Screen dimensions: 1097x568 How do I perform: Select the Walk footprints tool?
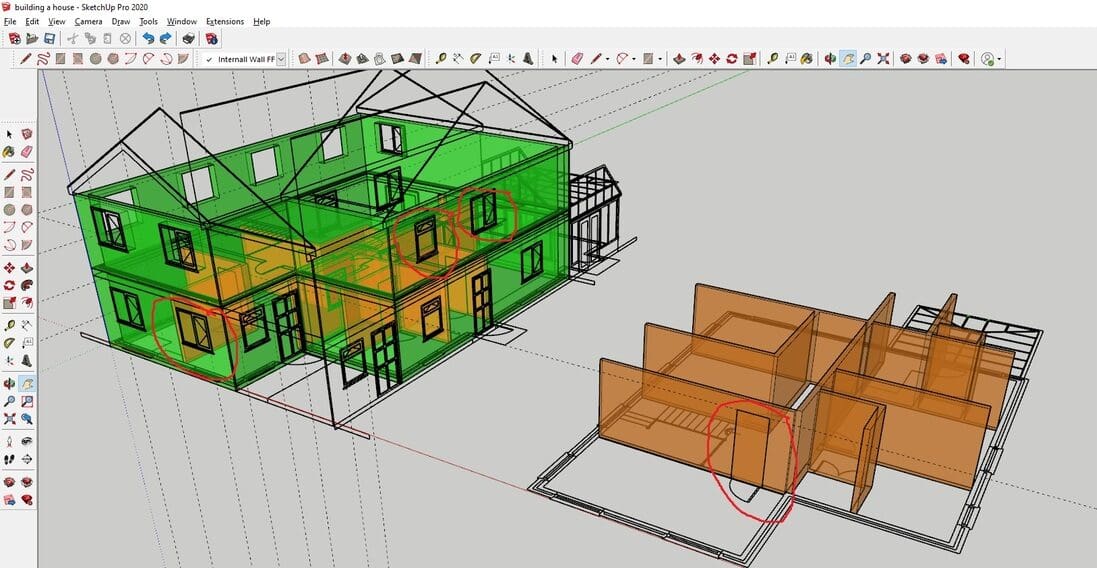9,458
